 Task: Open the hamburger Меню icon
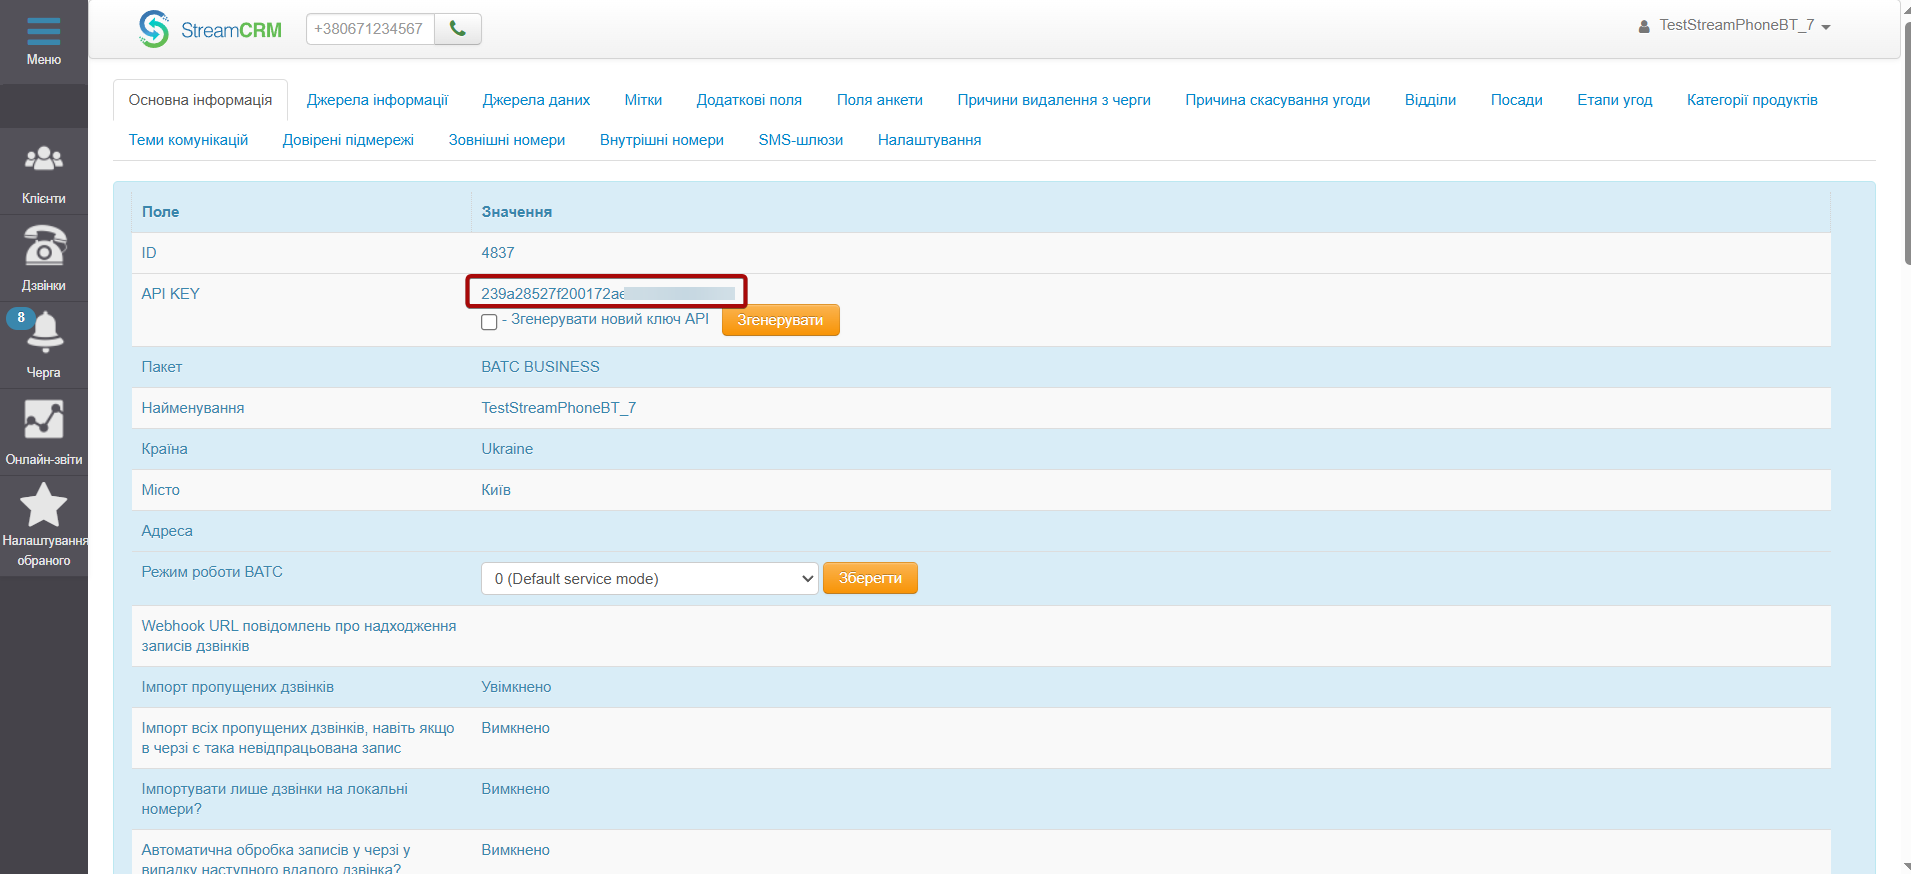[x=44, y=32]
